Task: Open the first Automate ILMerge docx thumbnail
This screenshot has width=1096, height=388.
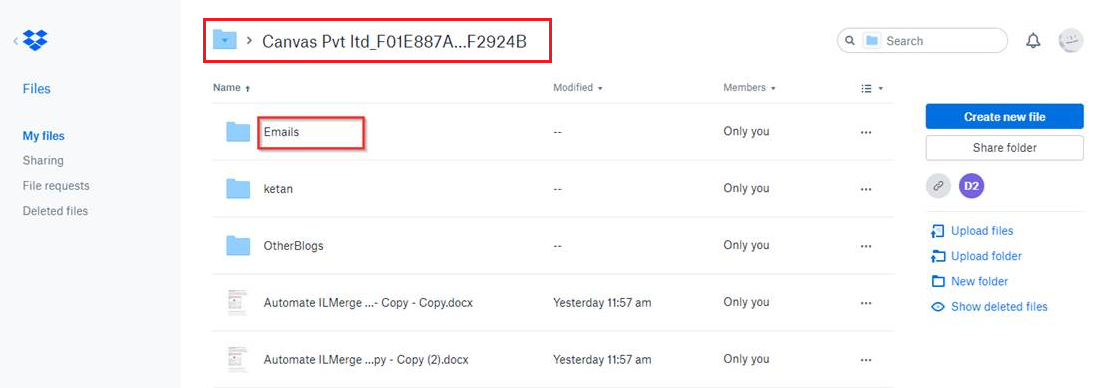Action: pyautogui.click(x=238, y=303)
